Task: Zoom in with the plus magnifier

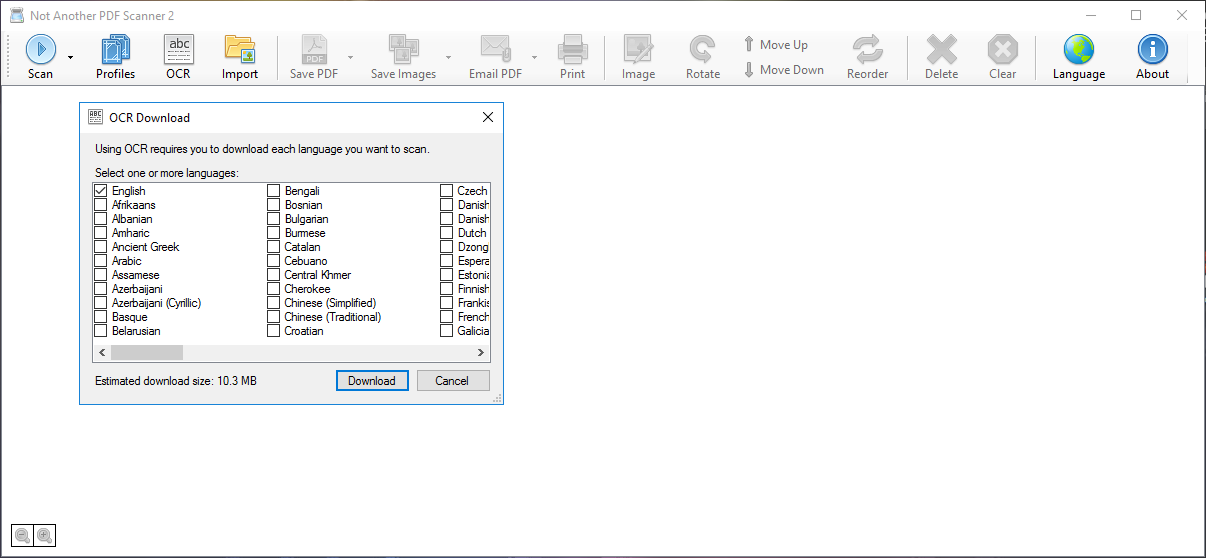Action: (x=44, y=535)
